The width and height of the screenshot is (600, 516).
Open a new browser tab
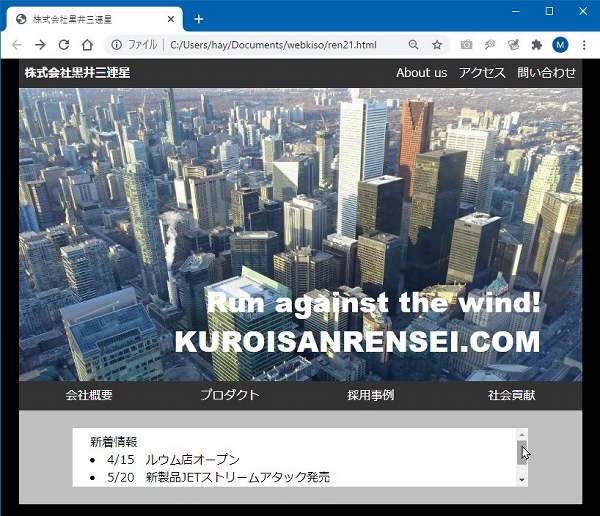point(198,19)
